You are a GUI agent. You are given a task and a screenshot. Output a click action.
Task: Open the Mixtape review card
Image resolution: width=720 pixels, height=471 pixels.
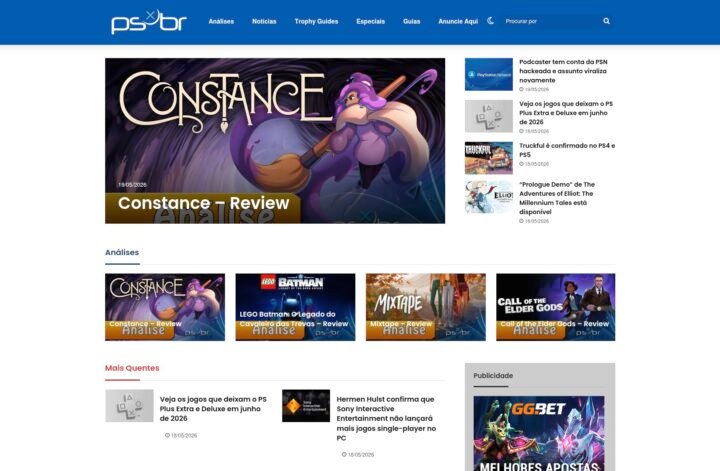pos(426,307)
